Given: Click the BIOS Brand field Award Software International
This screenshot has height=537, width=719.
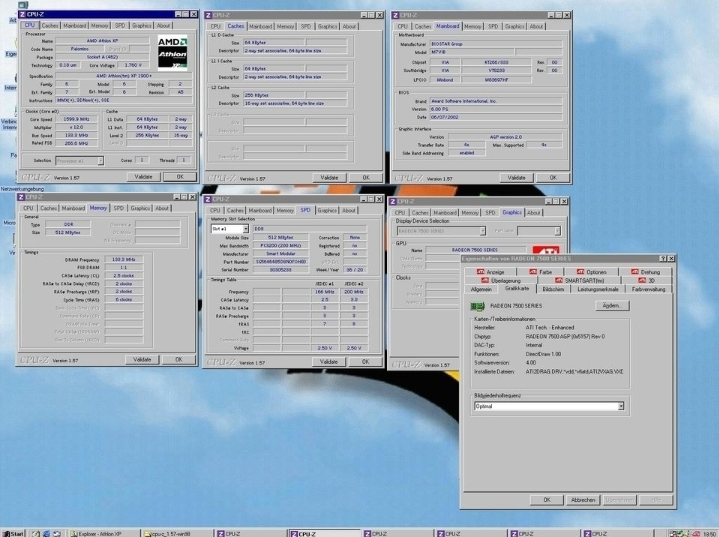Looking at the screenshot, I should pyautogui.click(x=496, y=101).
